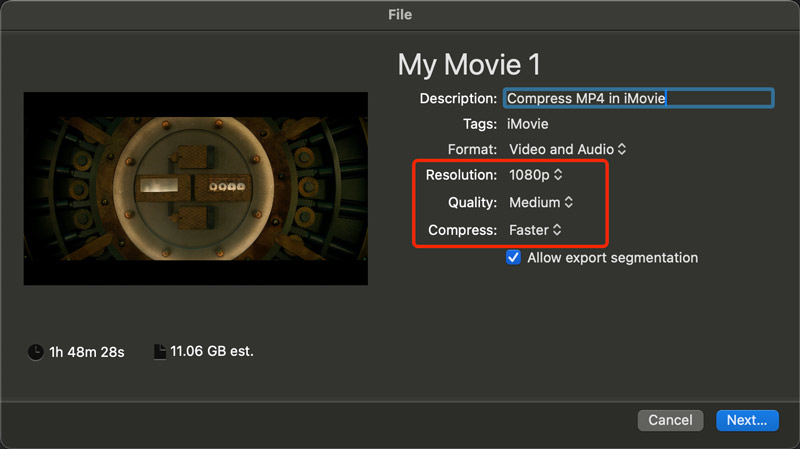Open the Resolution dropdown set to 1080p

(536, 174)
